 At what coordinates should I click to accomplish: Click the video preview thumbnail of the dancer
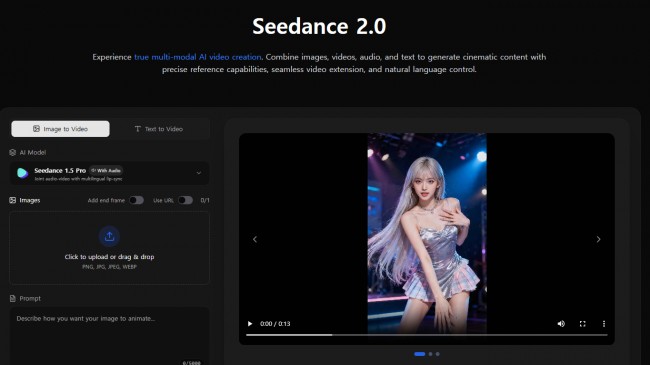point(427,233)
